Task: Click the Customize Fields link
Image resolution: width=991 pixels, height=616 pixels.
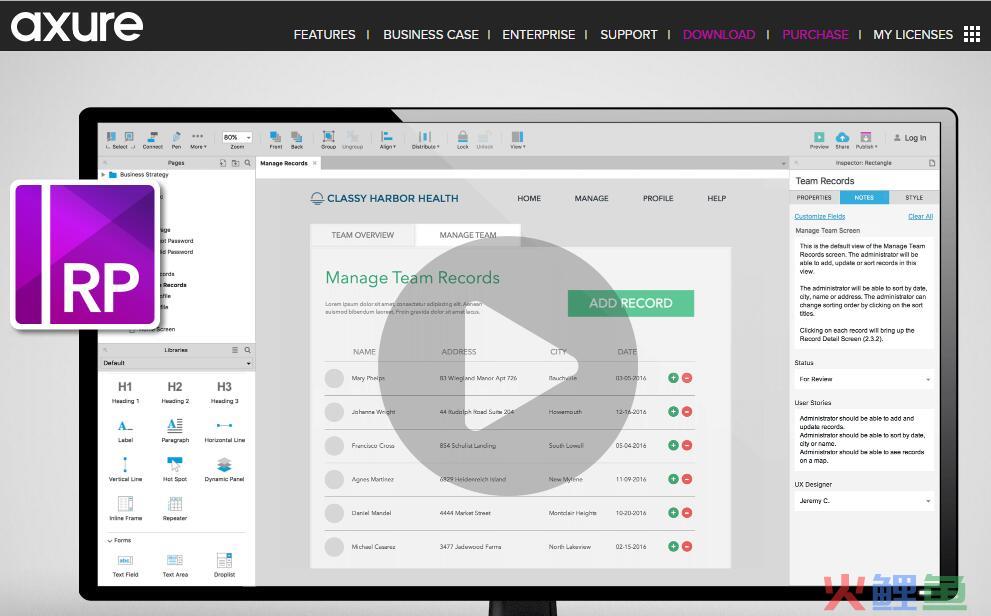Action: point(820,216)
